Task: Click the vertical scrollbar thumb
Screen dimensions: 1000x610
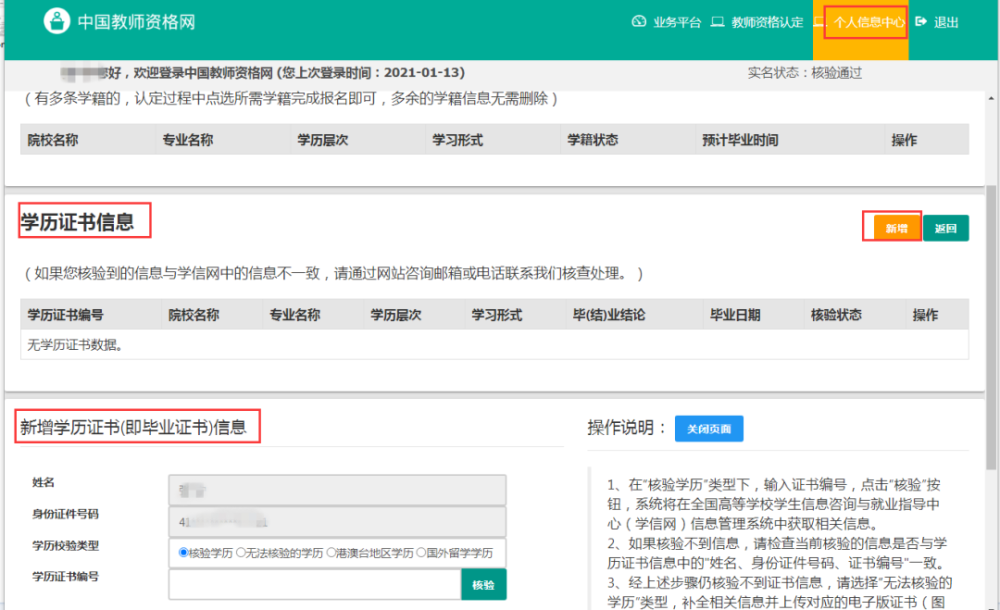Action: (x=991, y=329)
